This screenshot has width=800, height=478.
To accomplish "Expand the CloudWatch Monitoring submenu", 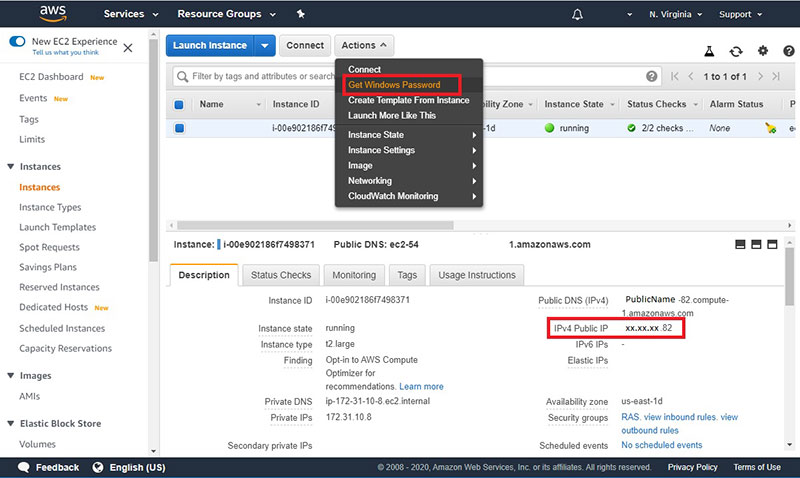I will coord(409,196).
